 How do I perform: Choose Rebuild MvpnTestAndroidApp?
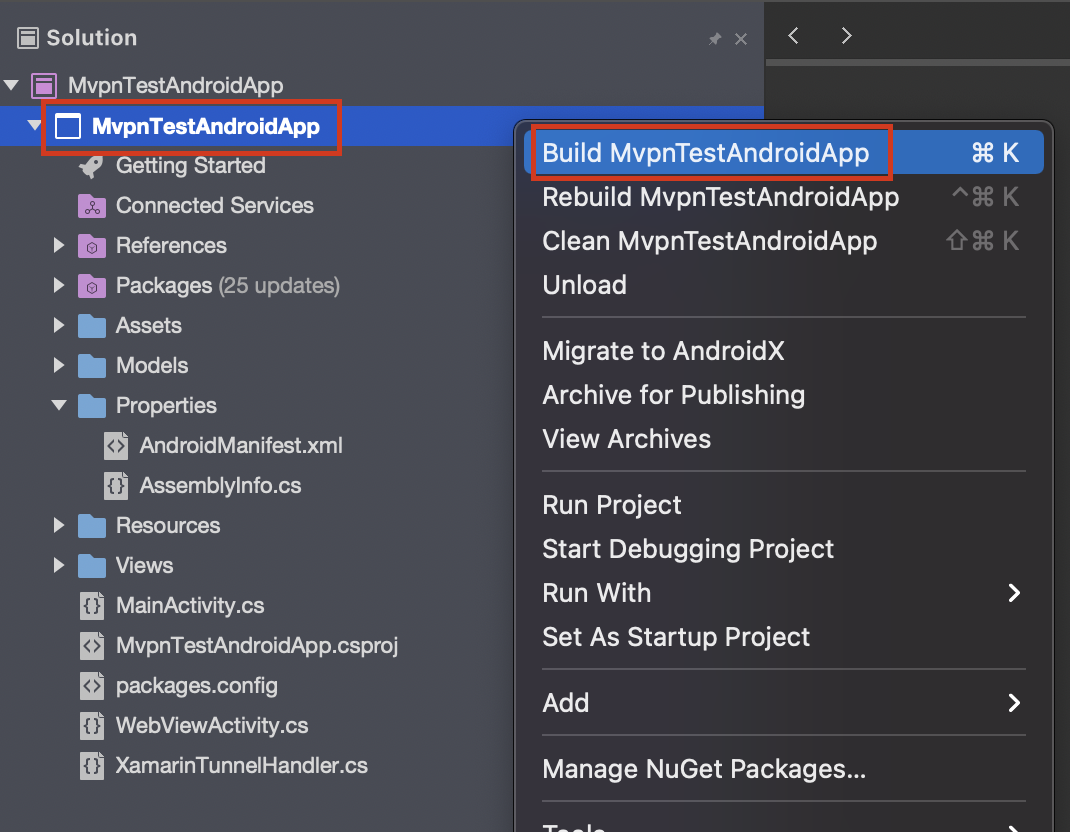click(x=783, y=197)
